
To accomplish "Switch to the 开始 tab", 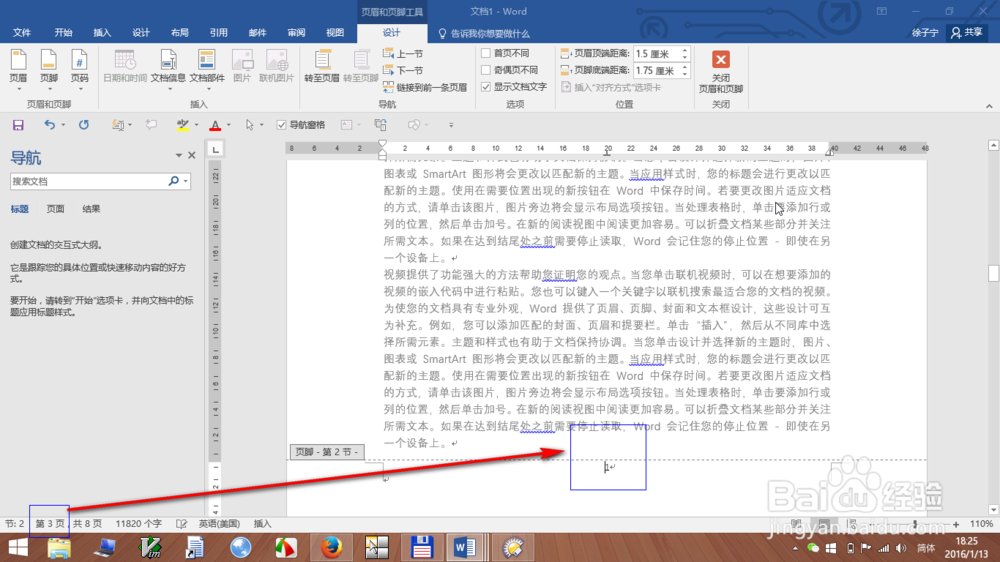I will [x=63, y=33].
